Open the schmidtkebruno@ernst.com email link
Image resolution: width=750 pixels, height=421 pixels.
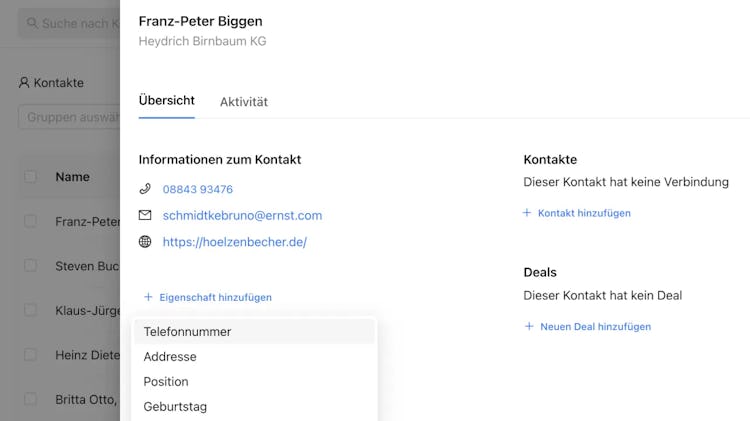coord(242,215)
